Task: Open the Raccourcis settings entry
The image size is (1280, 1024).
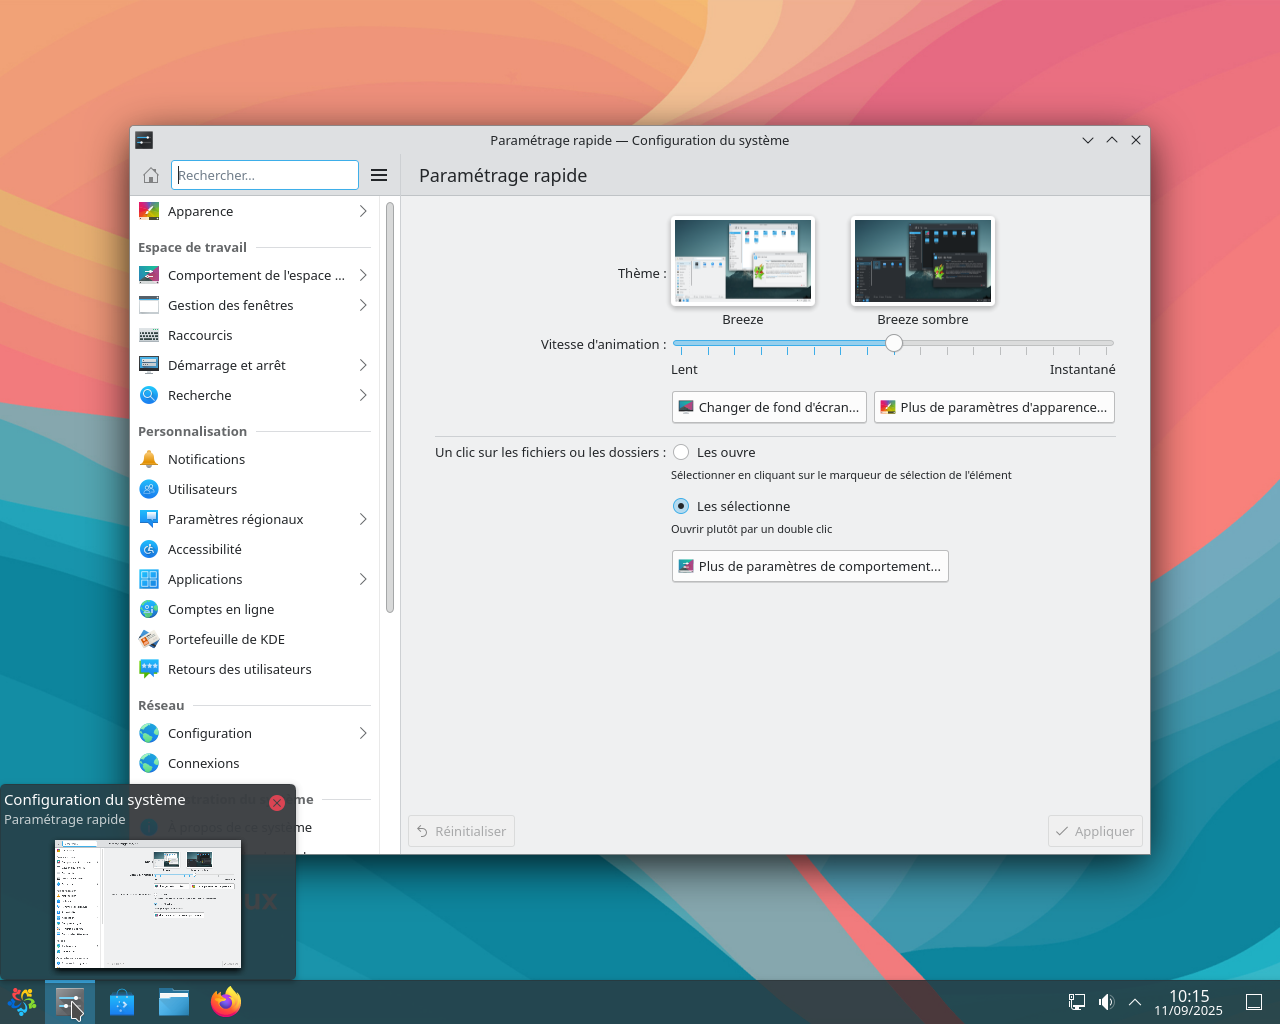Action: [255, 335]
